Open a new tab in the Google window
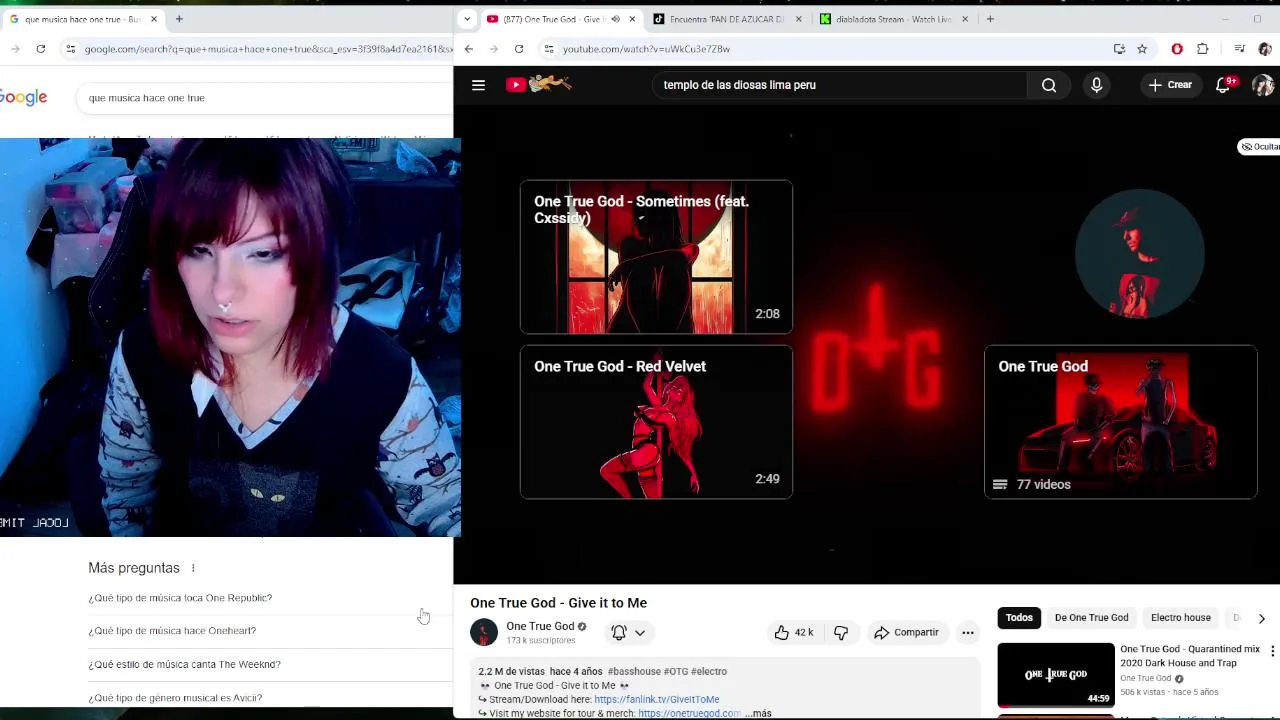Viewport: 1280px width, 720px height. click(x=179, y=19)
